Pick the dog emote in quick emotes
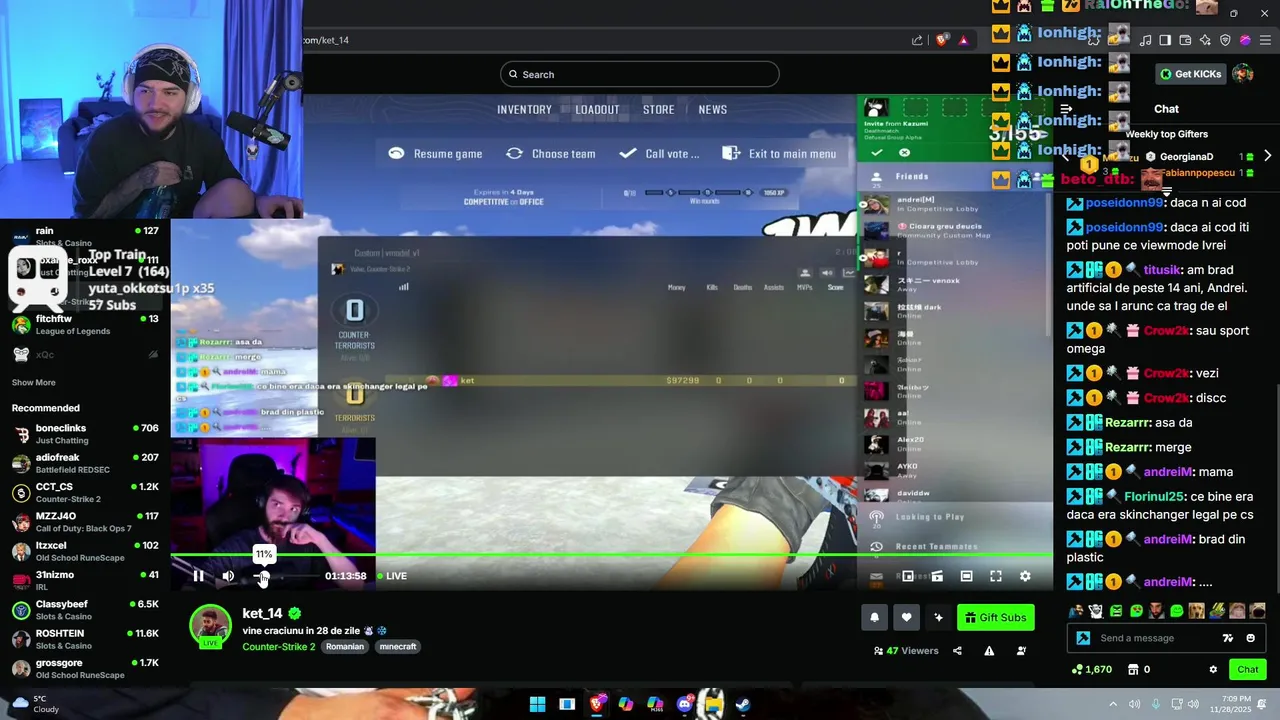The width and height of the screenshot is (1280, 720). (x=1197, y=611)
